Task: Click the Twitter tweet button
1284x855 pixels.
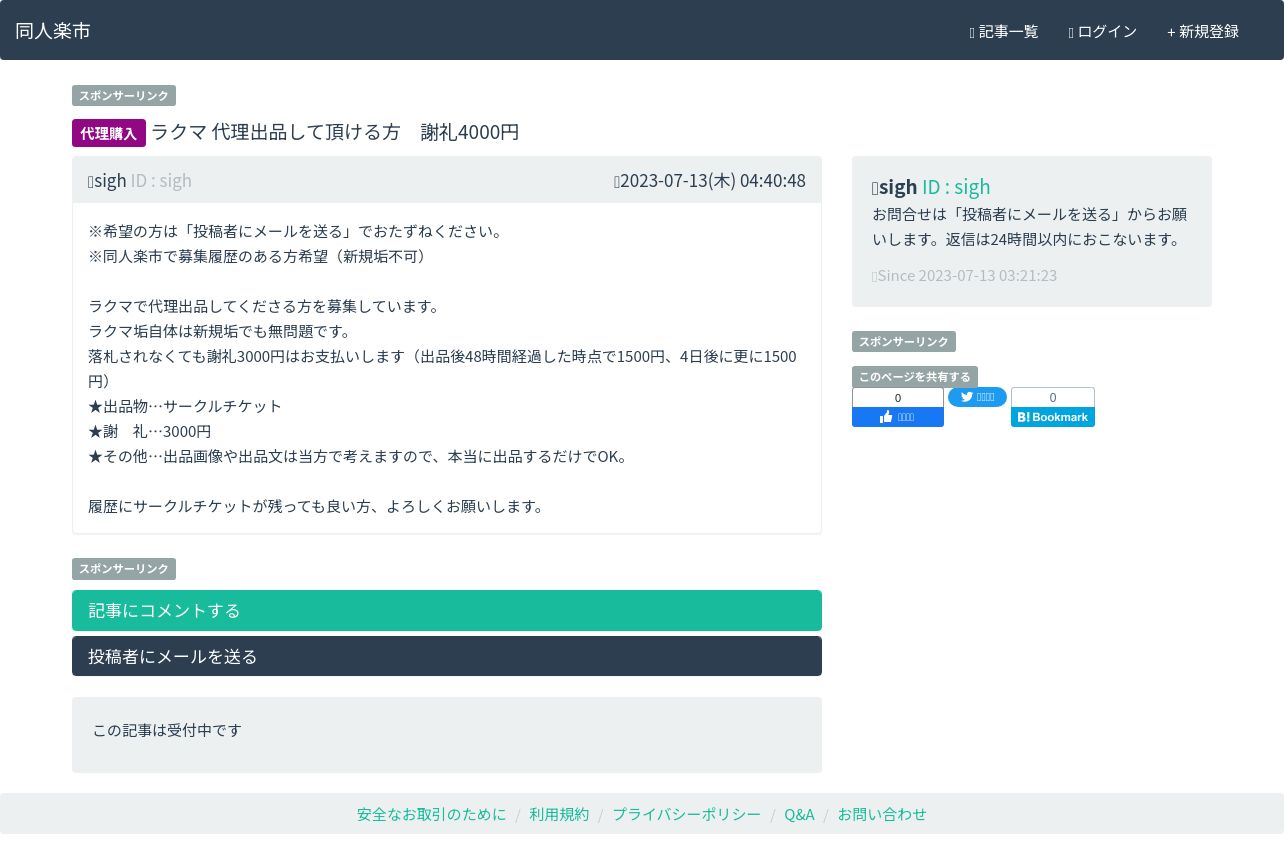Action: [977, 397]
